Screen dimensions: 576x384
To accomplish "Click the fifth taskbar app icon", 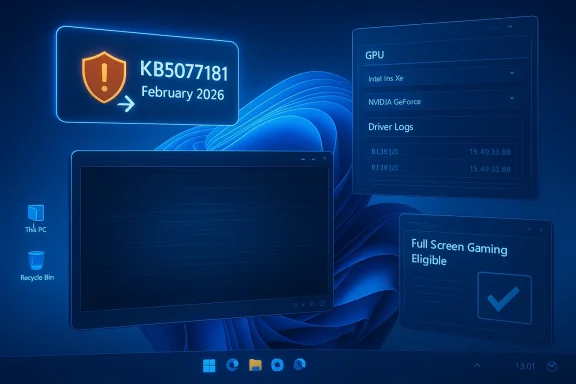I will click(x=300, y=364).
